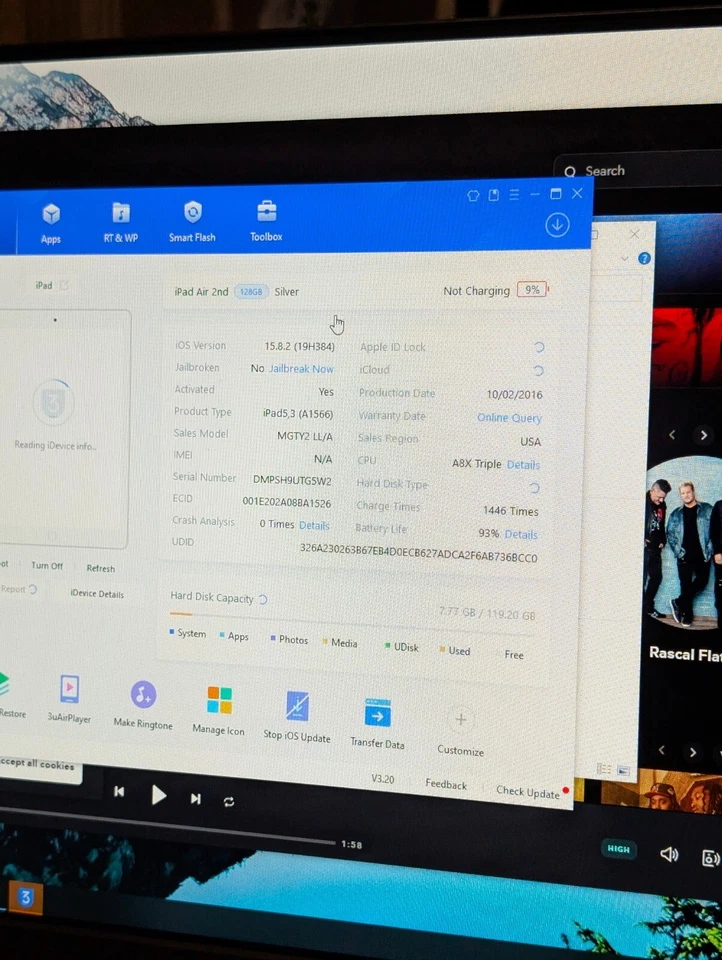Click the Turn Off button
Screen dimensions: 722x960
click(47, 566)
